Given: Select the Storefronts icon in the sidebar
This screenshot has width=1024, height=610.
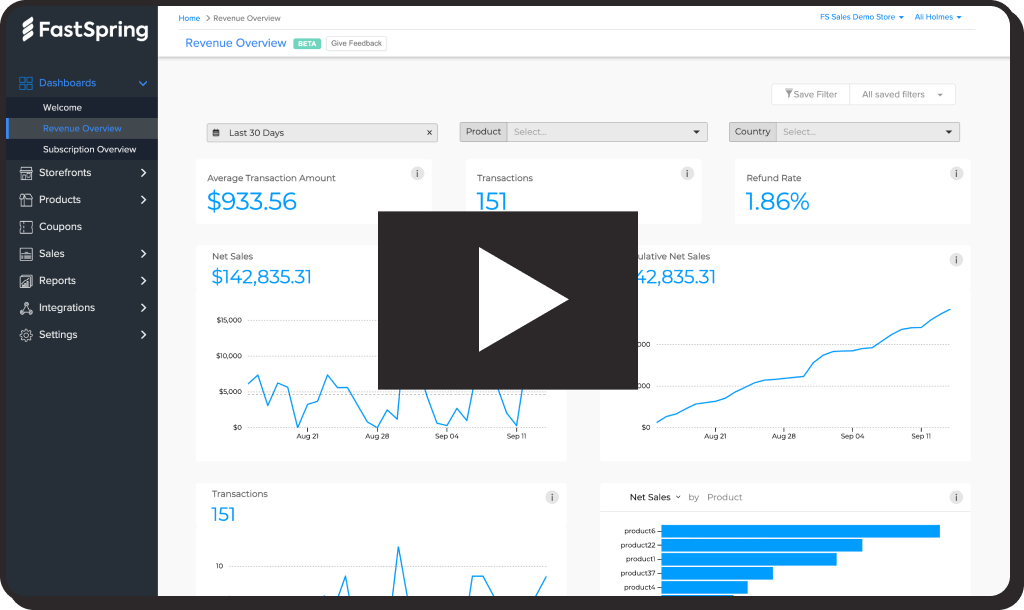Looking at the screenshot, I should coord(24,172).
